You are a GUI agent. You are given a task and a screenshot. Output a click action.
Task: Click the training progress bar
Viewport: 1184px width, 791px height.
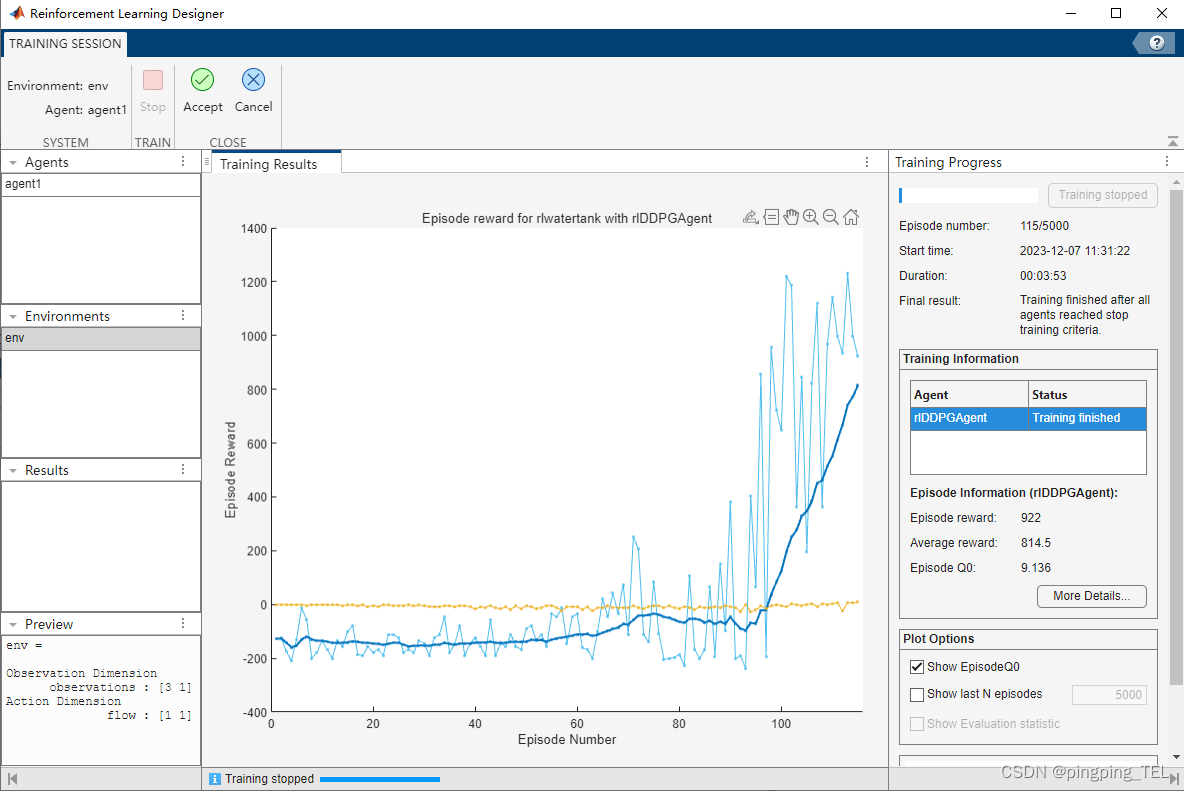pyautogui.click(x=968, y=195)
